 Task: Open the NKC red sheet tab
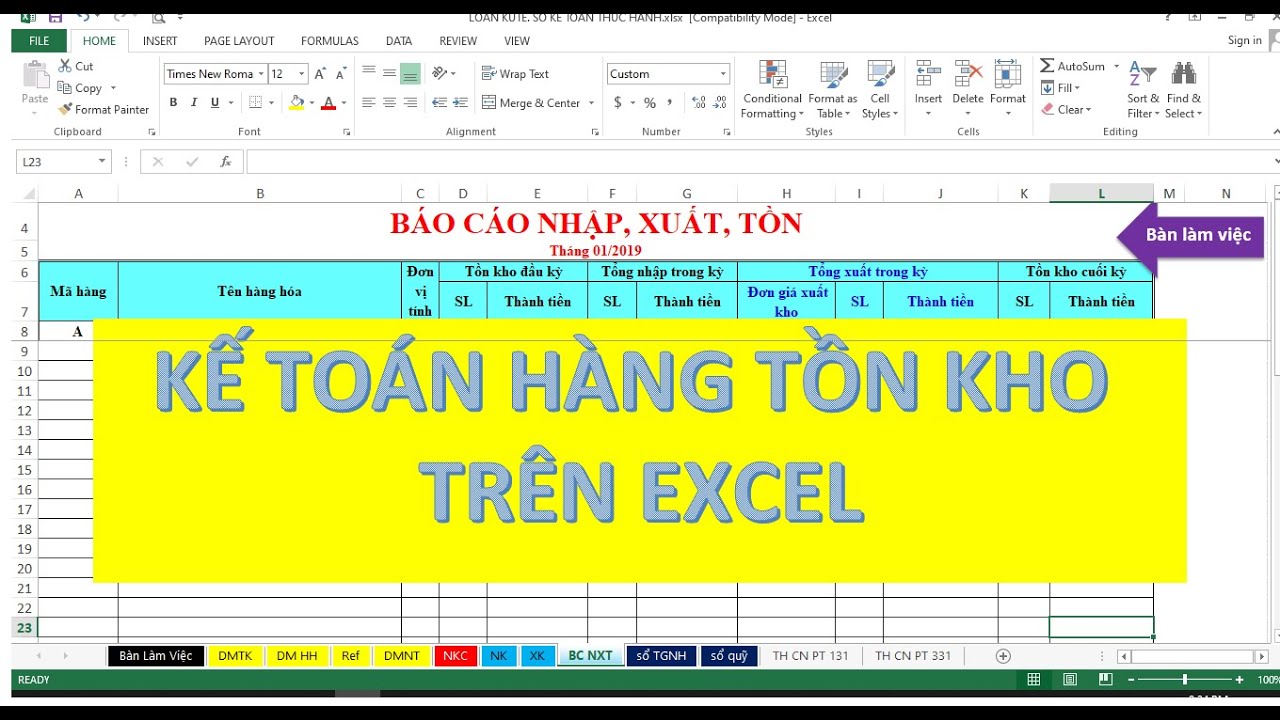455,656
